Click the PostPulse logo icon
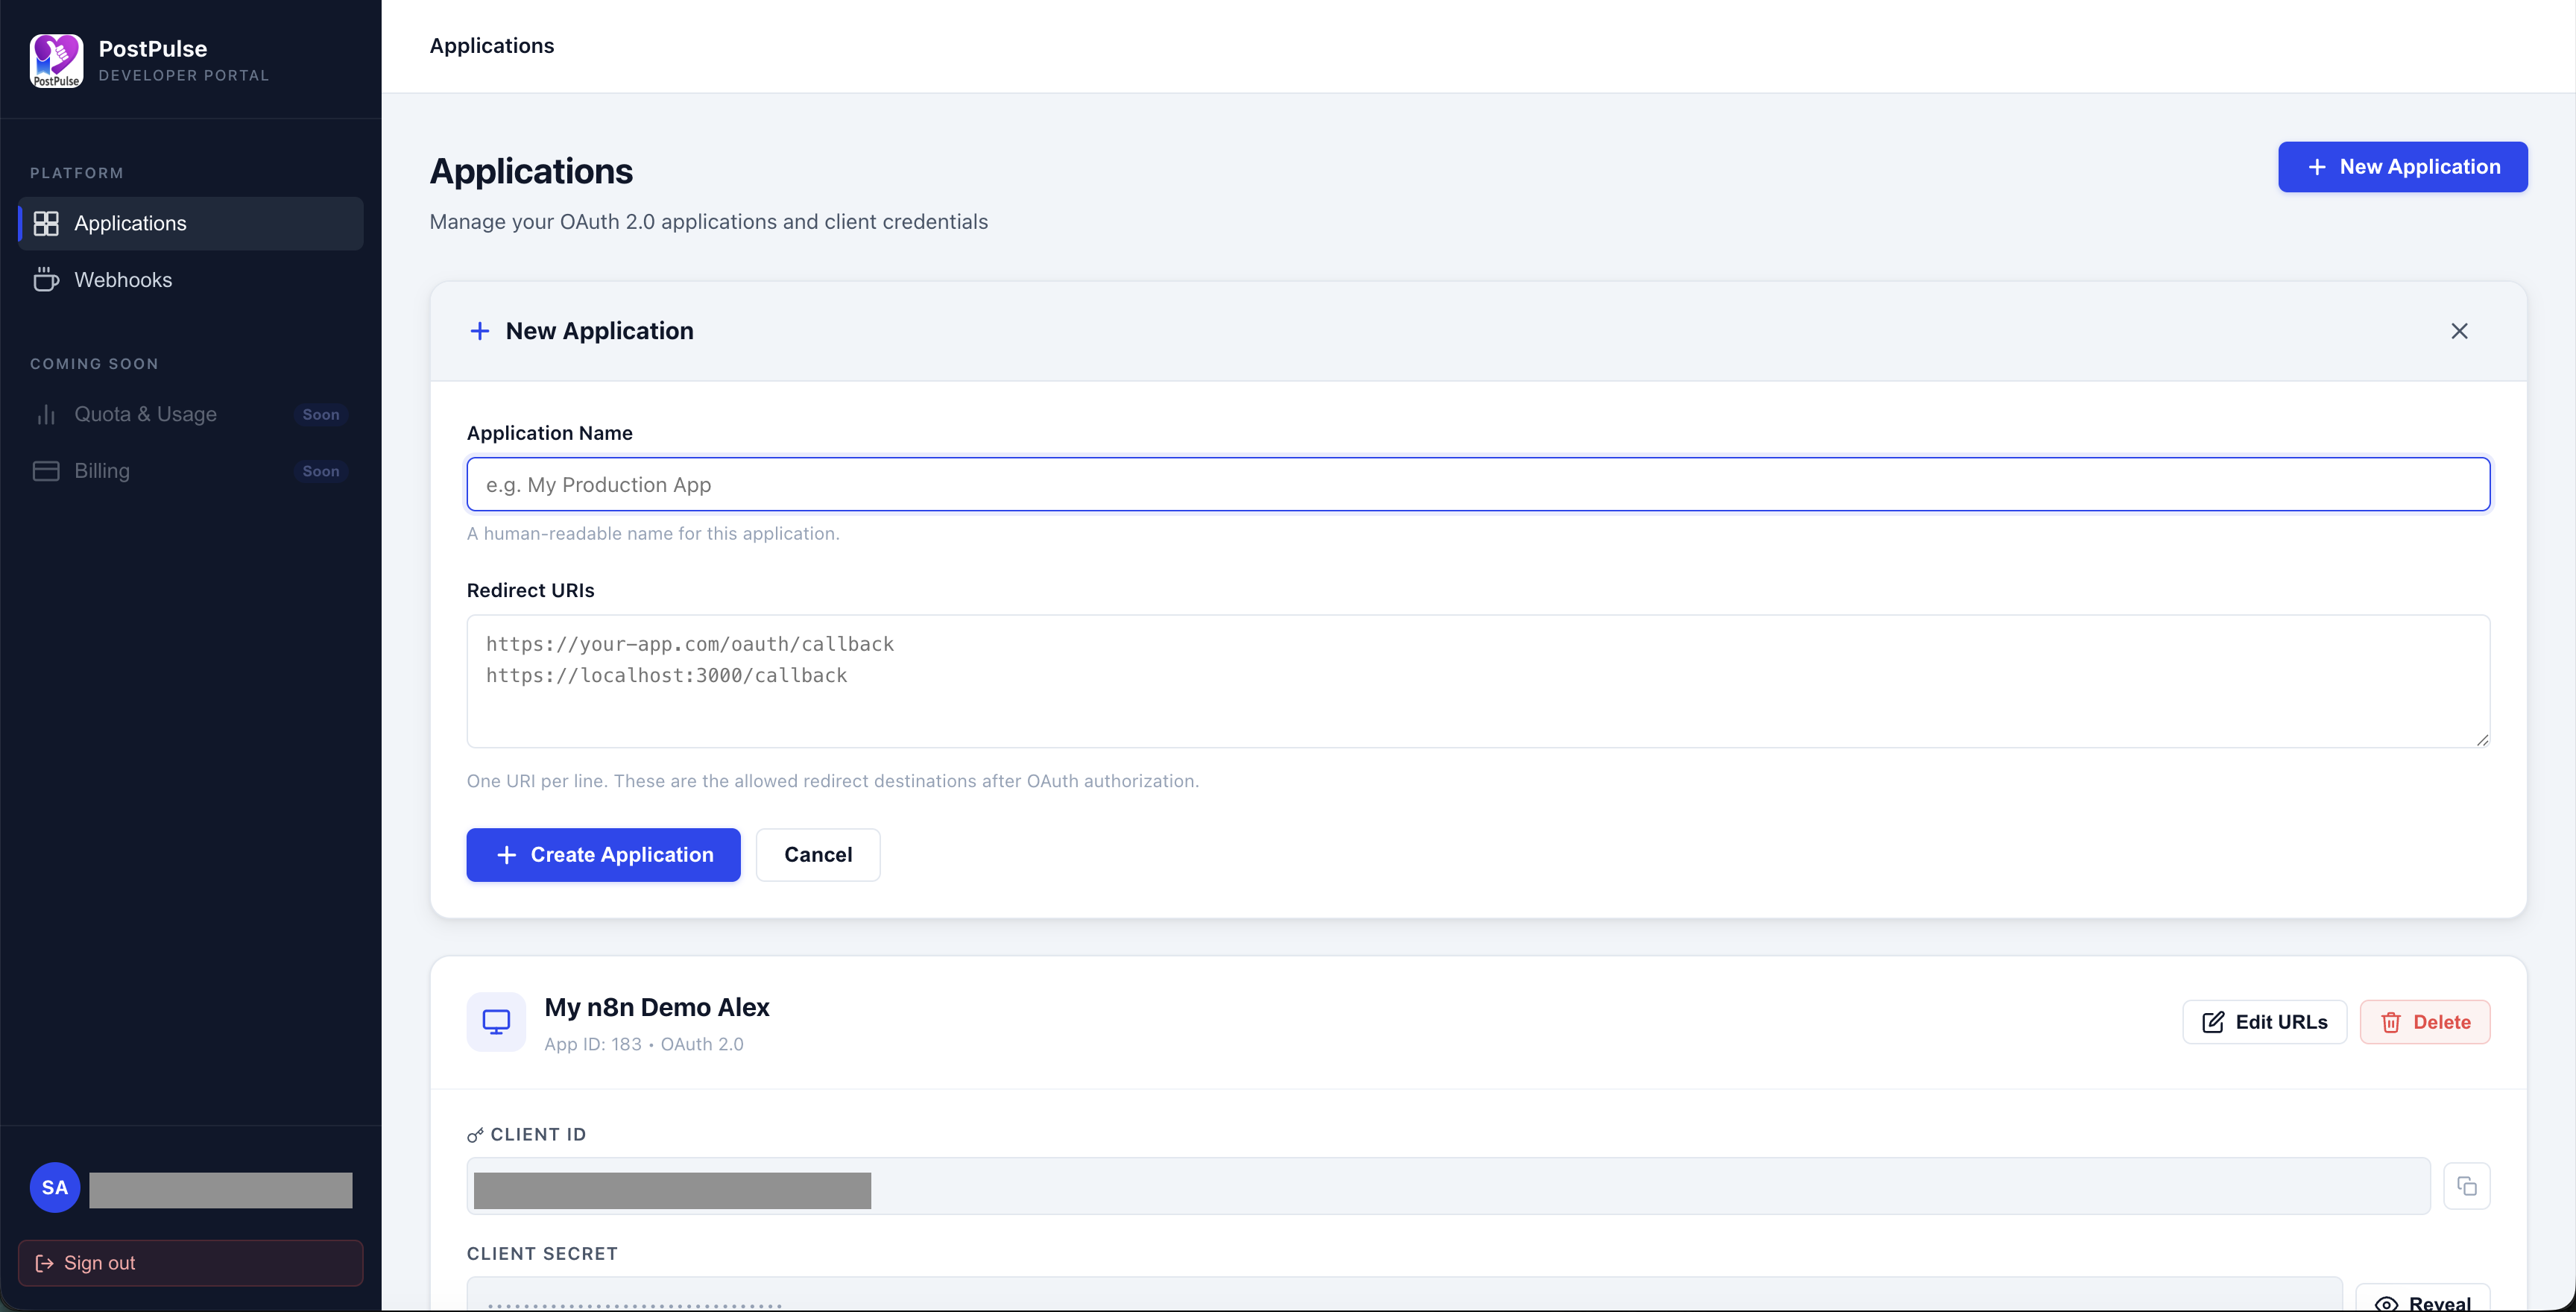 pos(56,60)
